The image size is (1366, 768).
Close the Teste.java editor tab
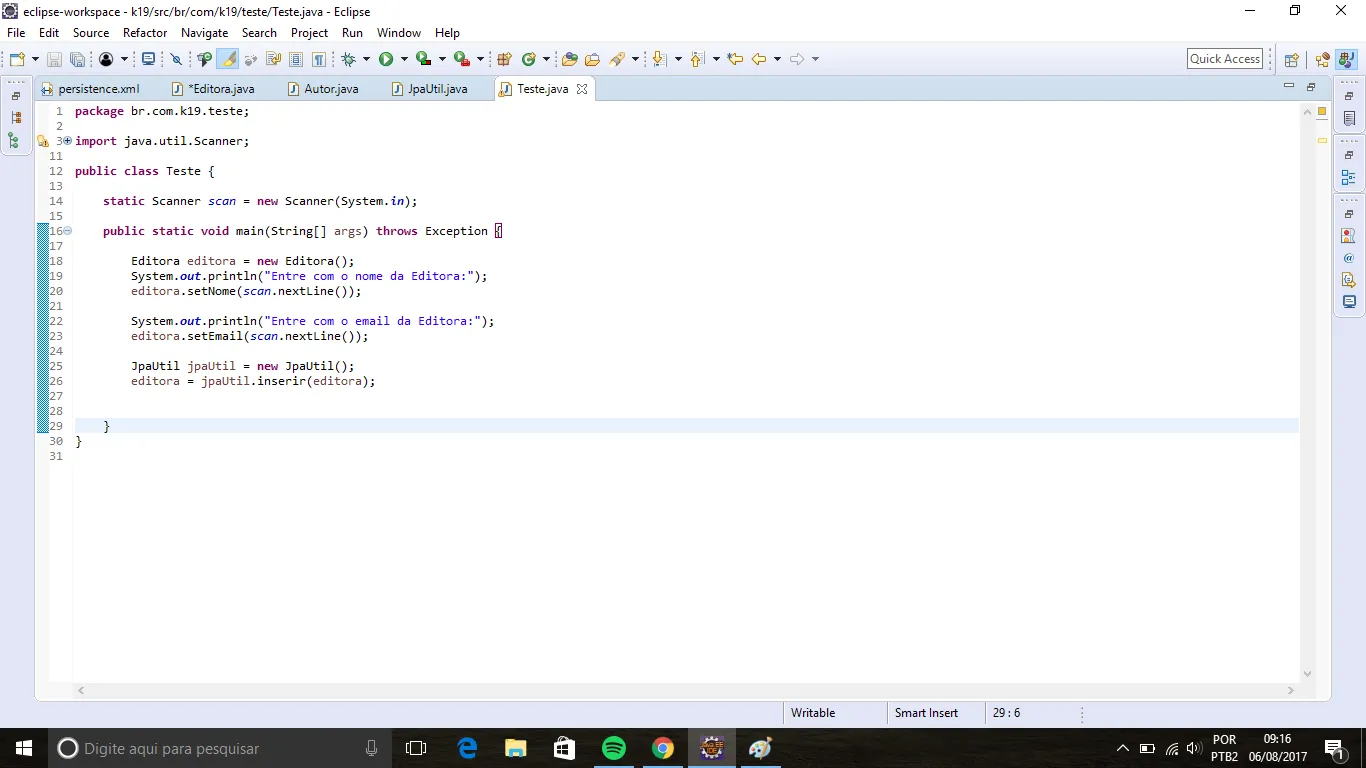[x=582, y=89]
